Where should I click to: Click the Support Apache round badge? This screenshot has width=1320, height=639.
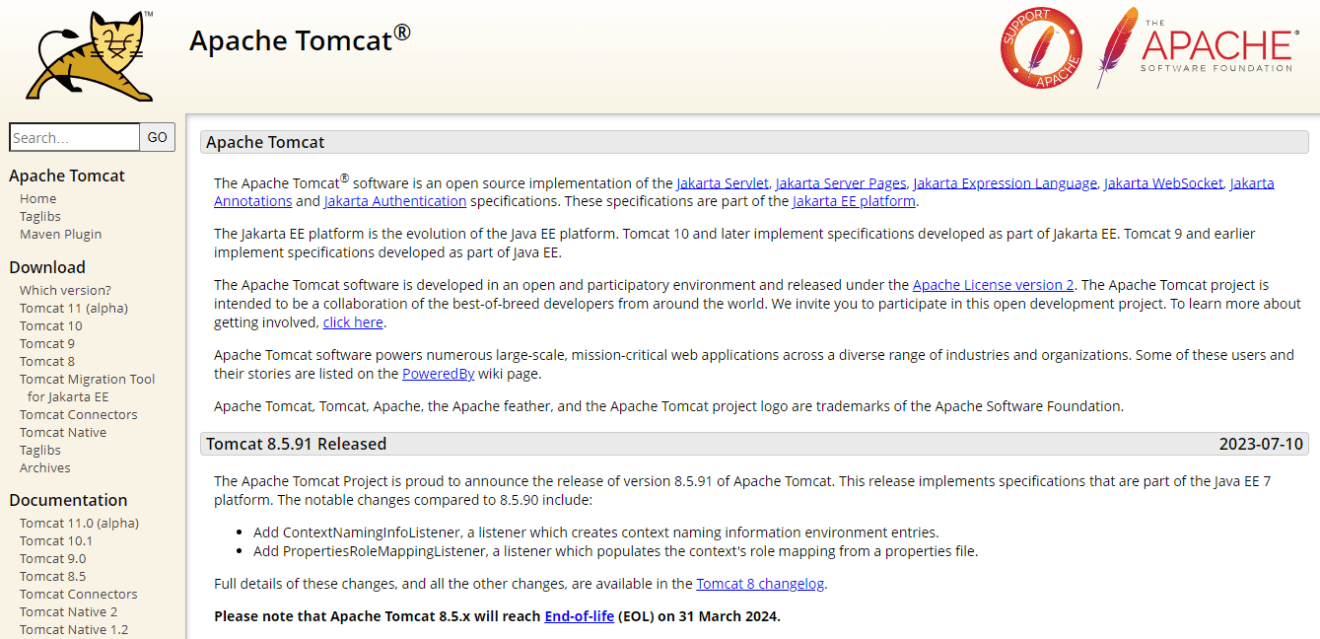(1041, 47)
